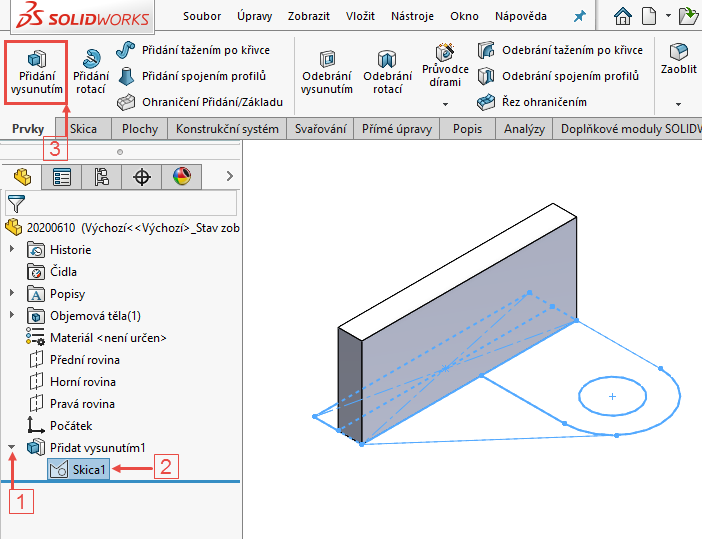The height and width of the screenshot is (539, 702).
Task: Click the Odebrání vysunutím cut tool
Action: [326, 72]
